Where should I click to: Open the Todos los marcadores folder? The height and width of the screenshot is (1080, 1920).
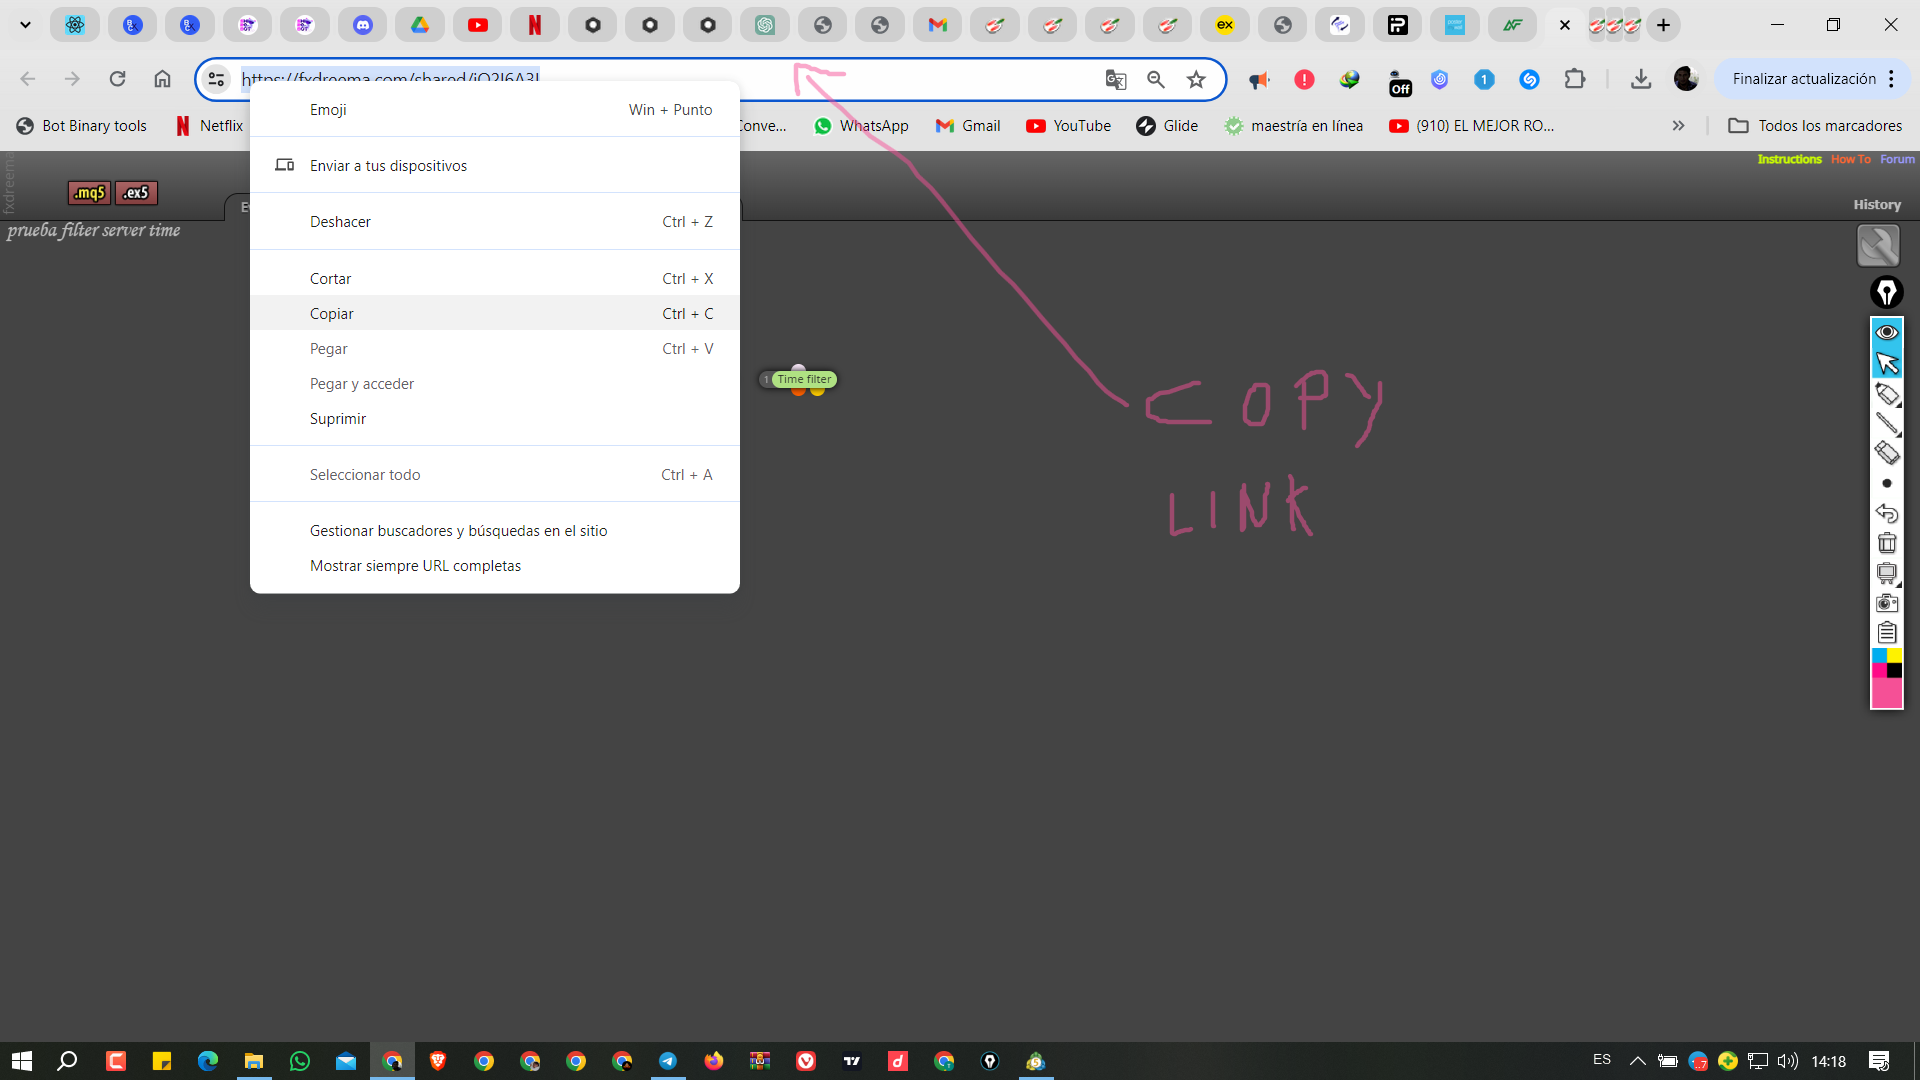1815,125
